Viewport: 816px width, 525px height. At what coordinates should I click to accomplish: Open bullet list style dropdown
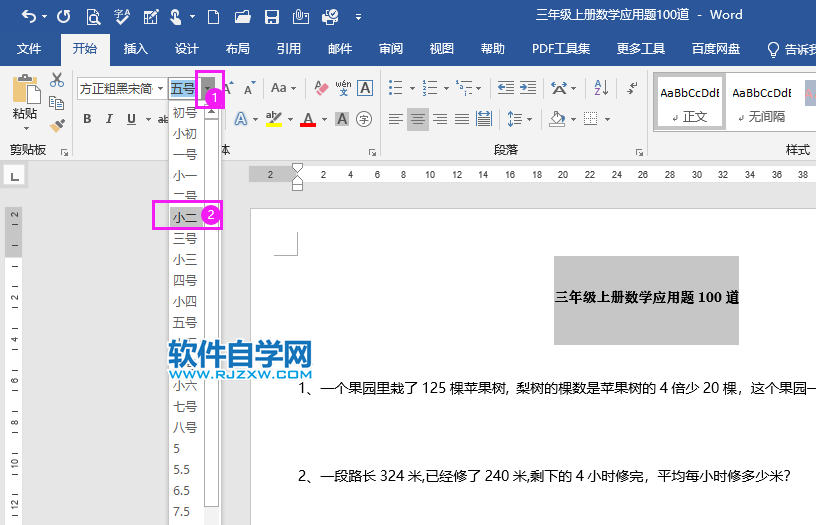[412, 88]
